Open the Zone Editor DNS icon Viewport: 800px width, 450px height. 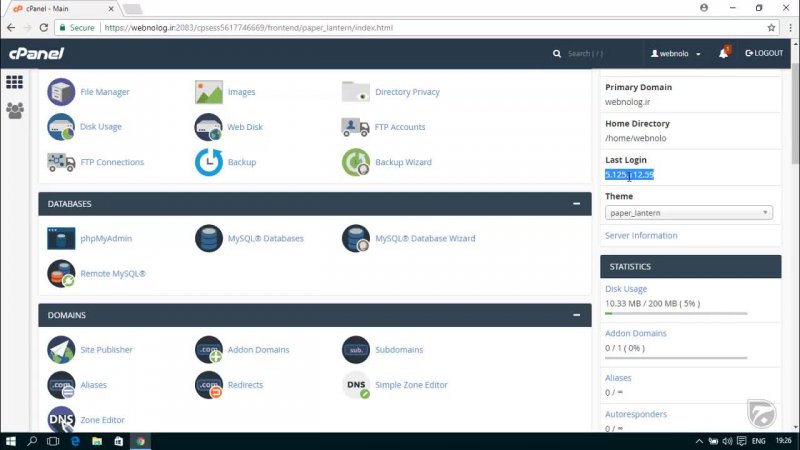61,420
